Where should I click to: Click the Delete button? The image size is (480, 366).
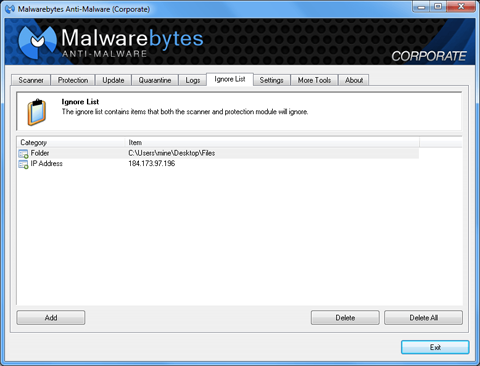(345, 317)
